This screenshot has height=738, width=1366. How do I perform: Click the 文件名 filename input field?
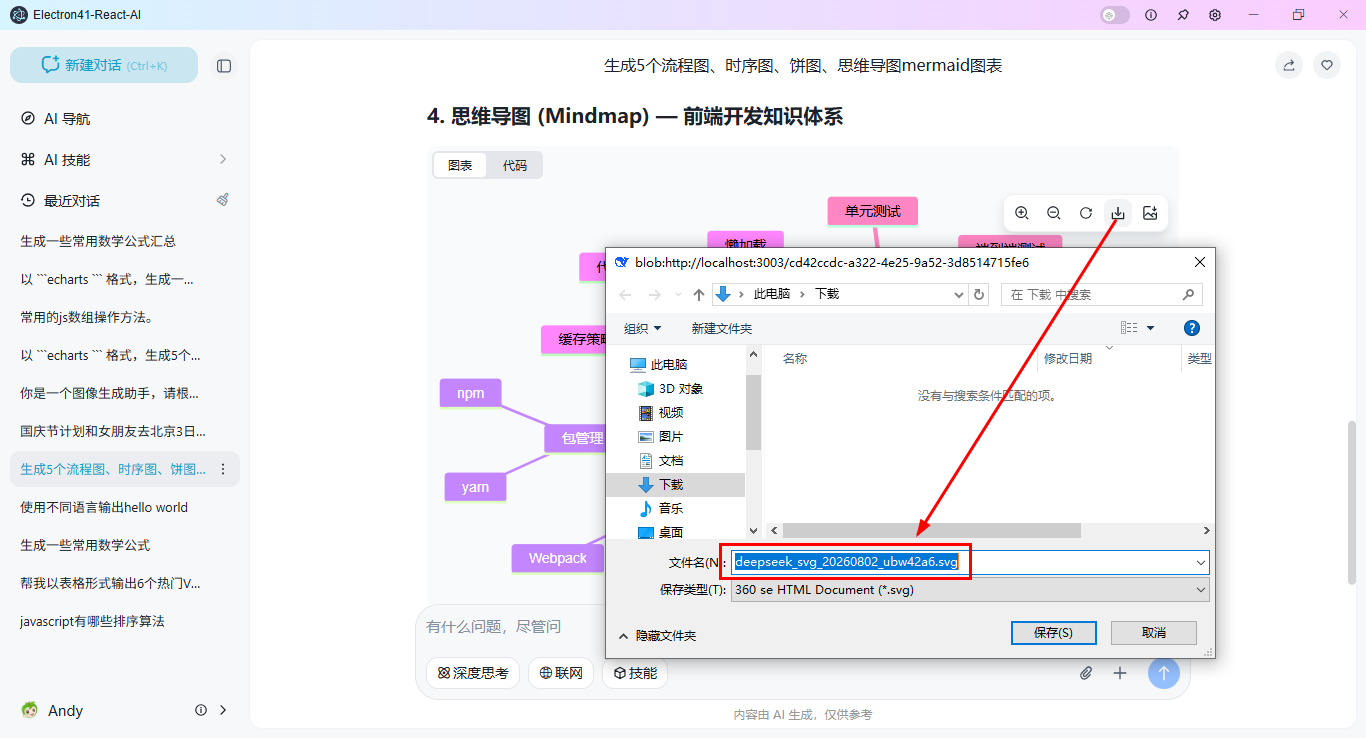click(x=970, y=562)
